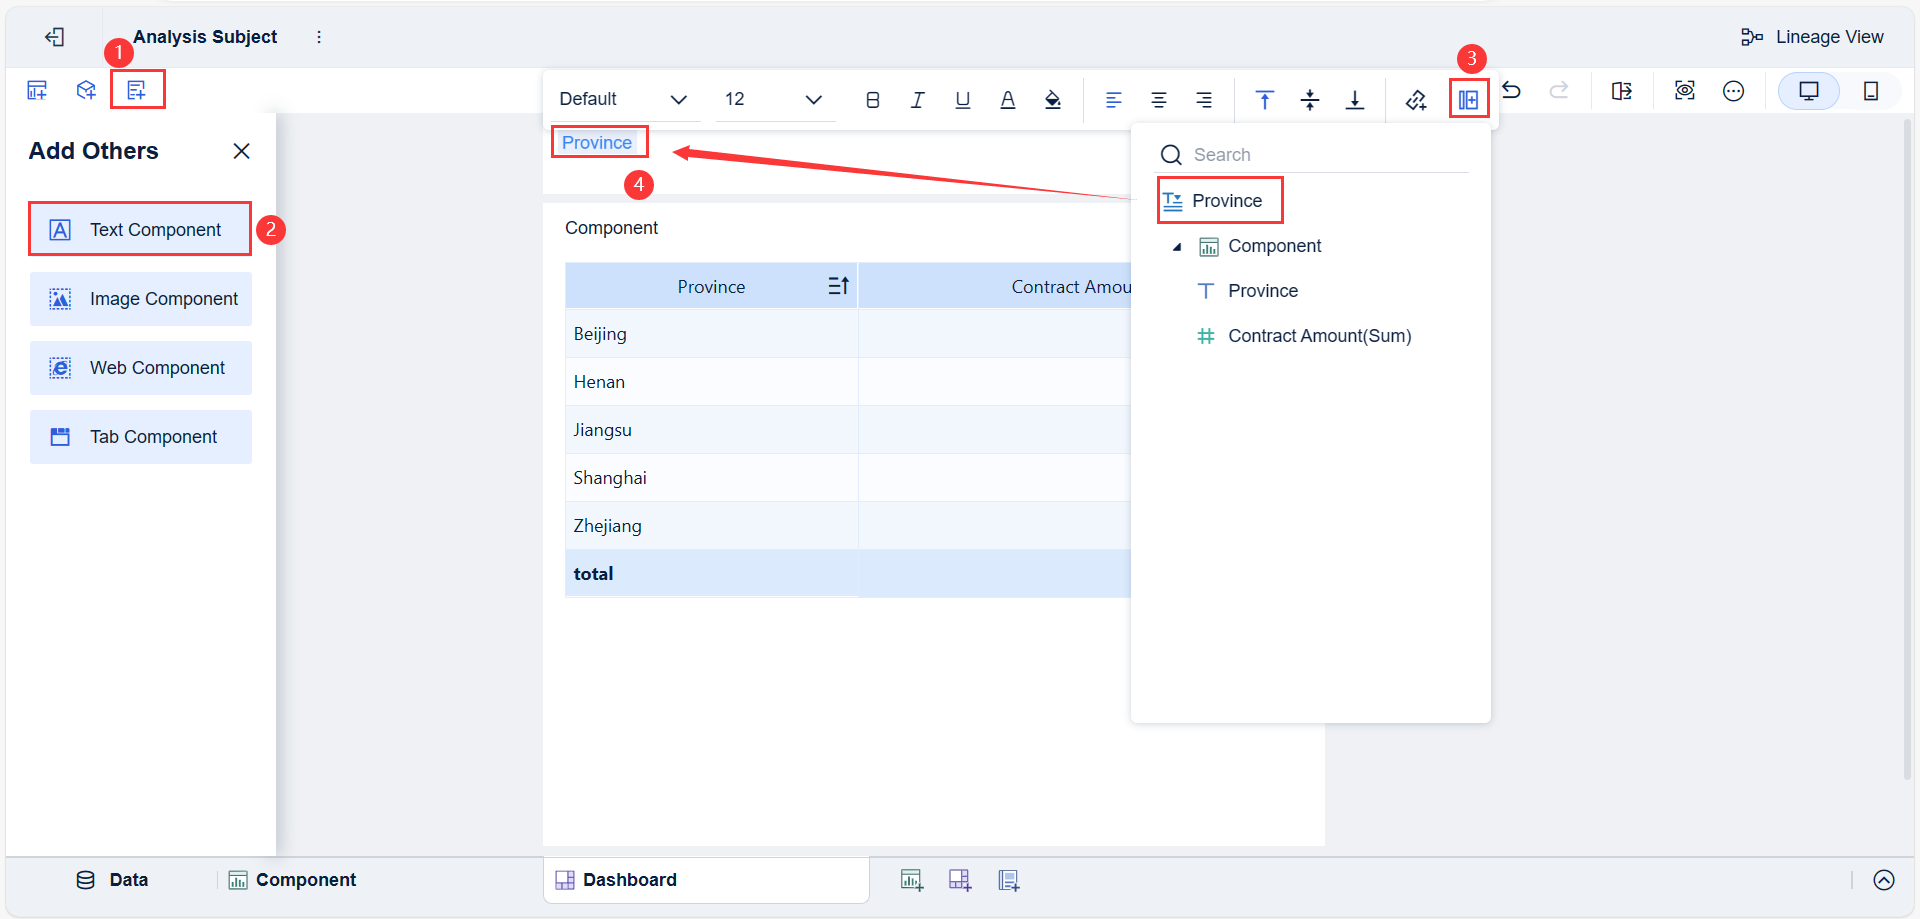Click the preview eye icon
The width and height of the screenshot is (1920, 919).
tap(1685, 91)
